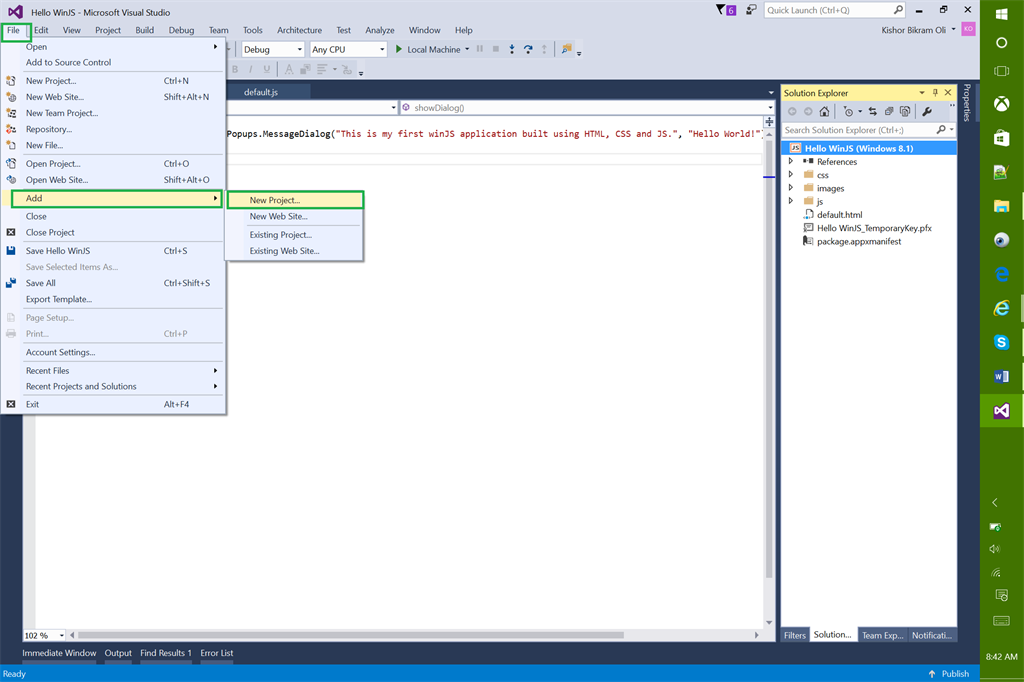Expand the References node

(x=791, y=161)
